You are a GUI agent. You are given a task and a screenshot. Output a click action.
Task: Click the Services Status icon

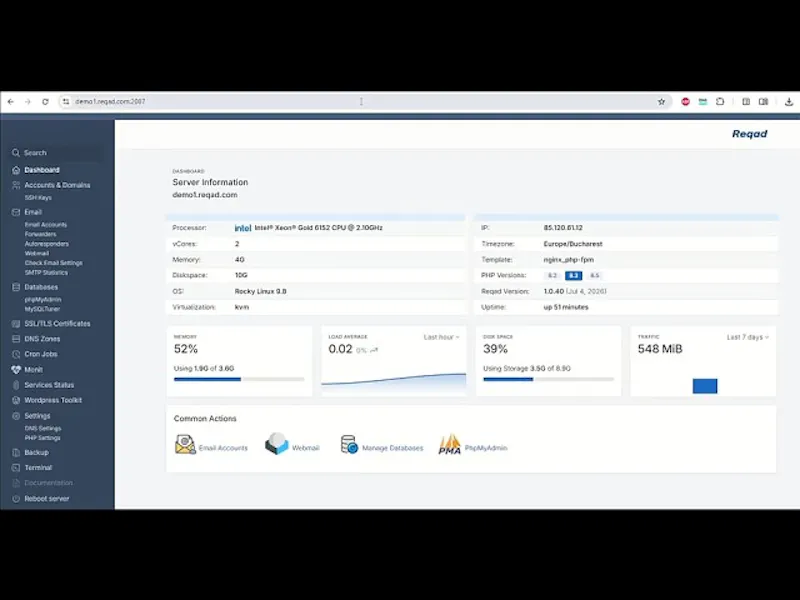click(x=16, y=385)
